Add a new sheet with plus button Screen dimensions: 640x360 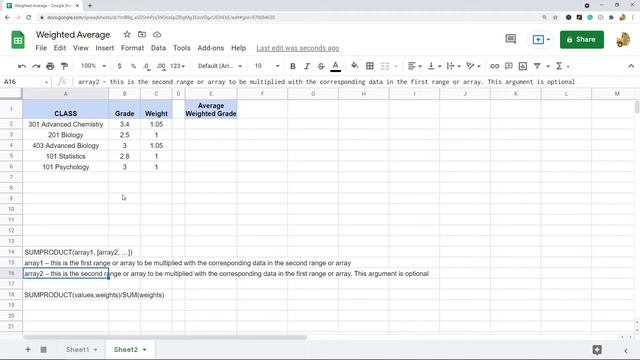(x=28, y=349)
